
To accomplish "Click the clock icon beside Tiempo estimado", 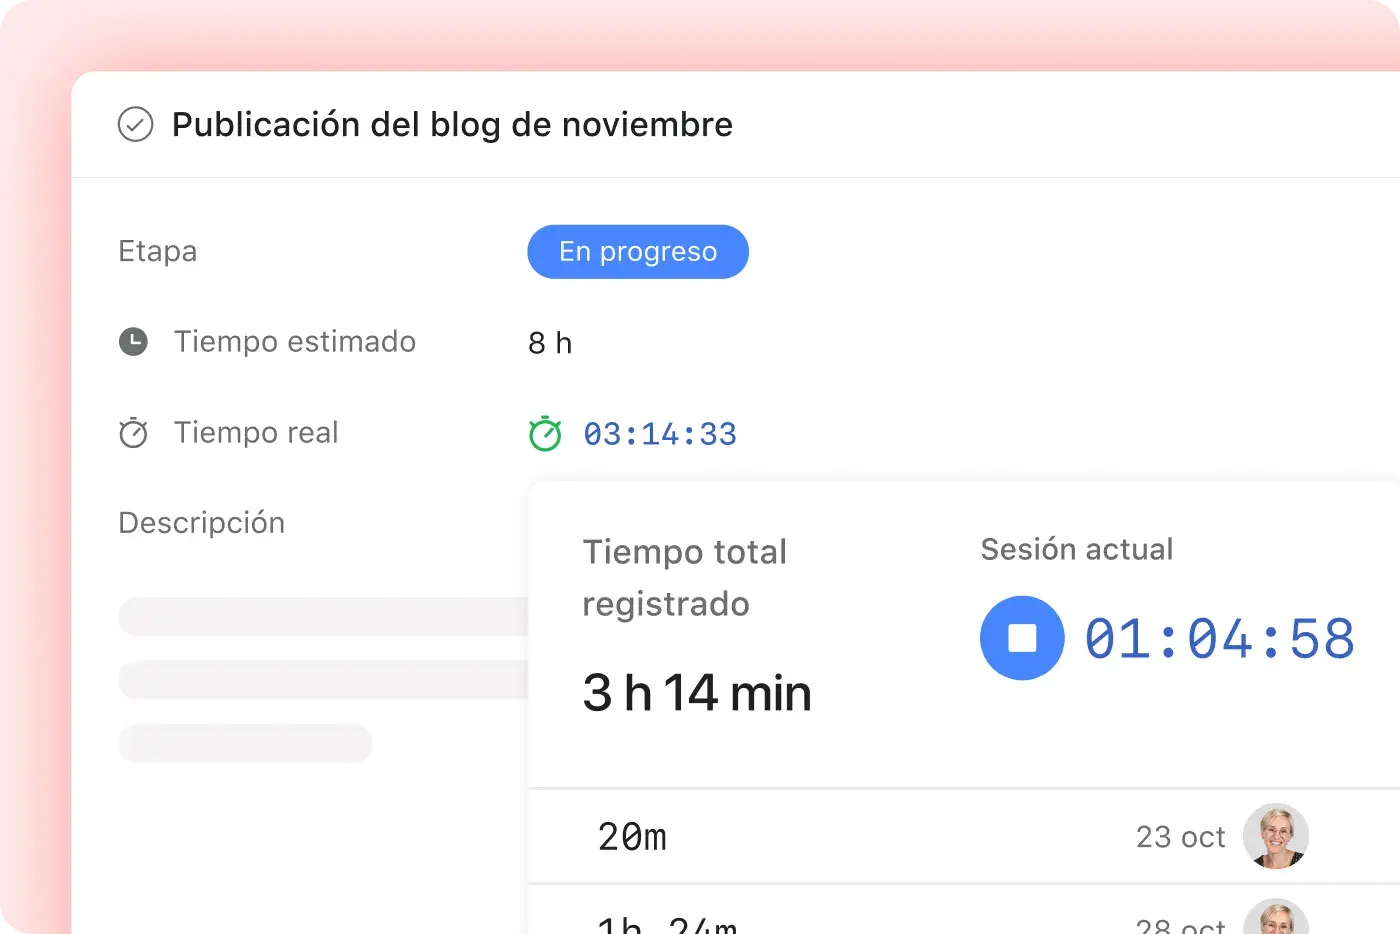I will [x=133, y=342].
